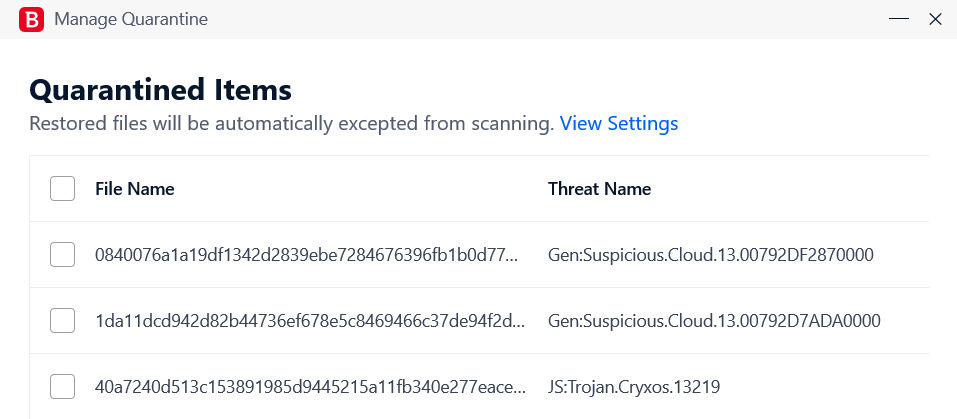This screenshot has height=419, width=957.
Task: Check the box for file 1da11dcd942d82b
Action: [62, 320]
